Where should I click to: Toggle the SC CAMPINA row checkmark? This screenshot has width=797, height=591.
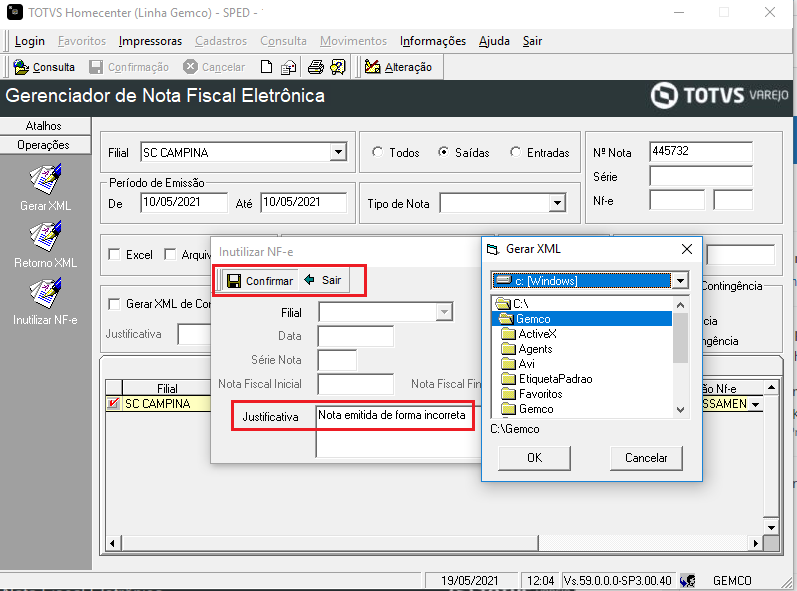[113, 403]
